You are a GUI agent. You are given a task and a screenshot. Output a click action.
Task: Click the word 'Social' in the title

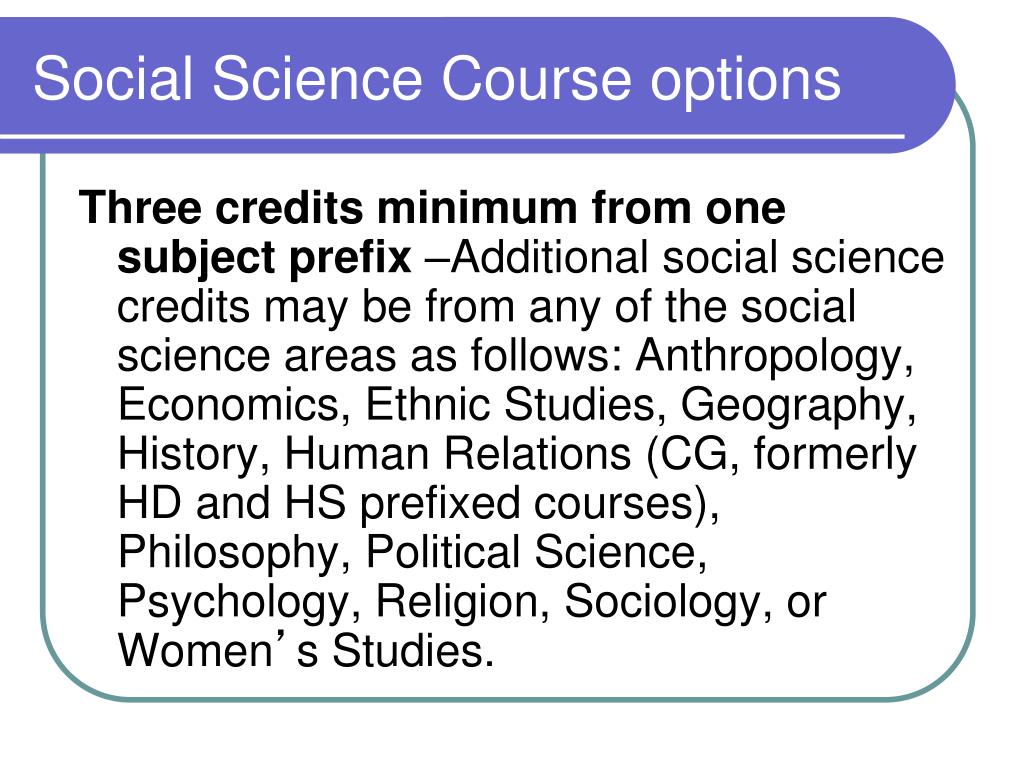click(x=113, y=78)
